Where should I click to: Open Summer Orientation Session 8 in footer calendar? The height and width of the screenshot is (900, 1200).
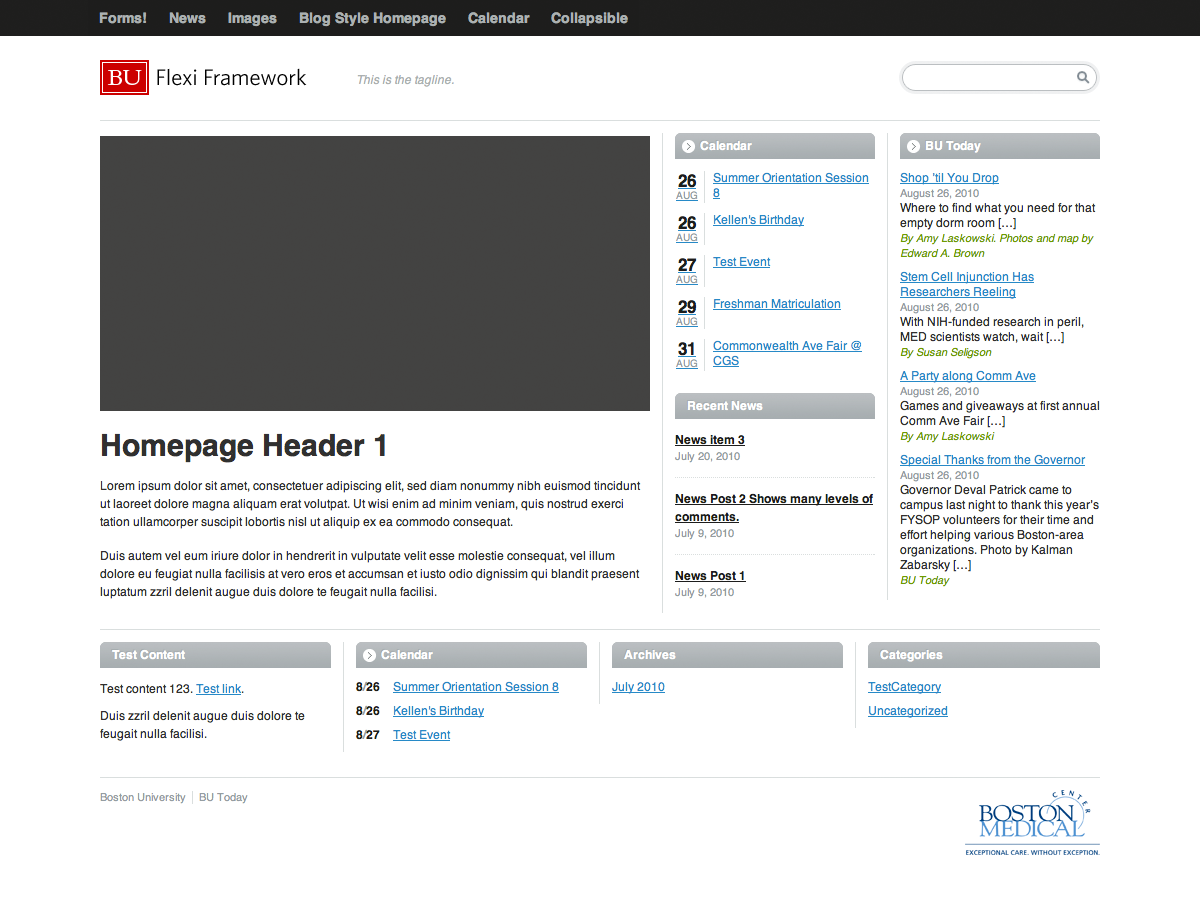[x=475, y=687]
